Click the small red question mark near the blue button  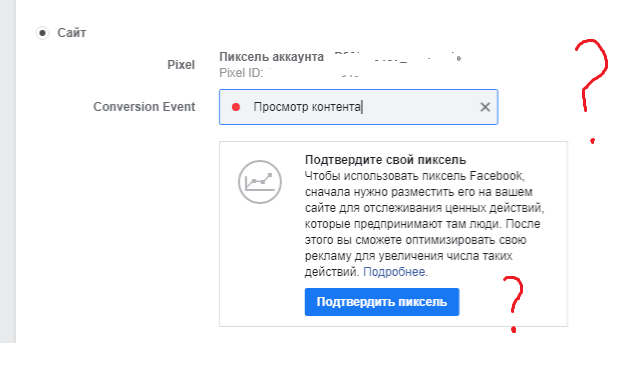tap(513, 294)
